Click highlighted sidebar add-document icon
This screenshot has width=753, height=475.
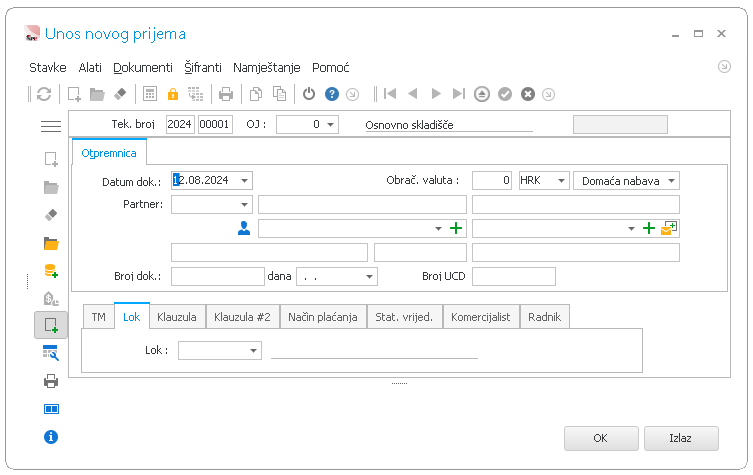(51, 325)
